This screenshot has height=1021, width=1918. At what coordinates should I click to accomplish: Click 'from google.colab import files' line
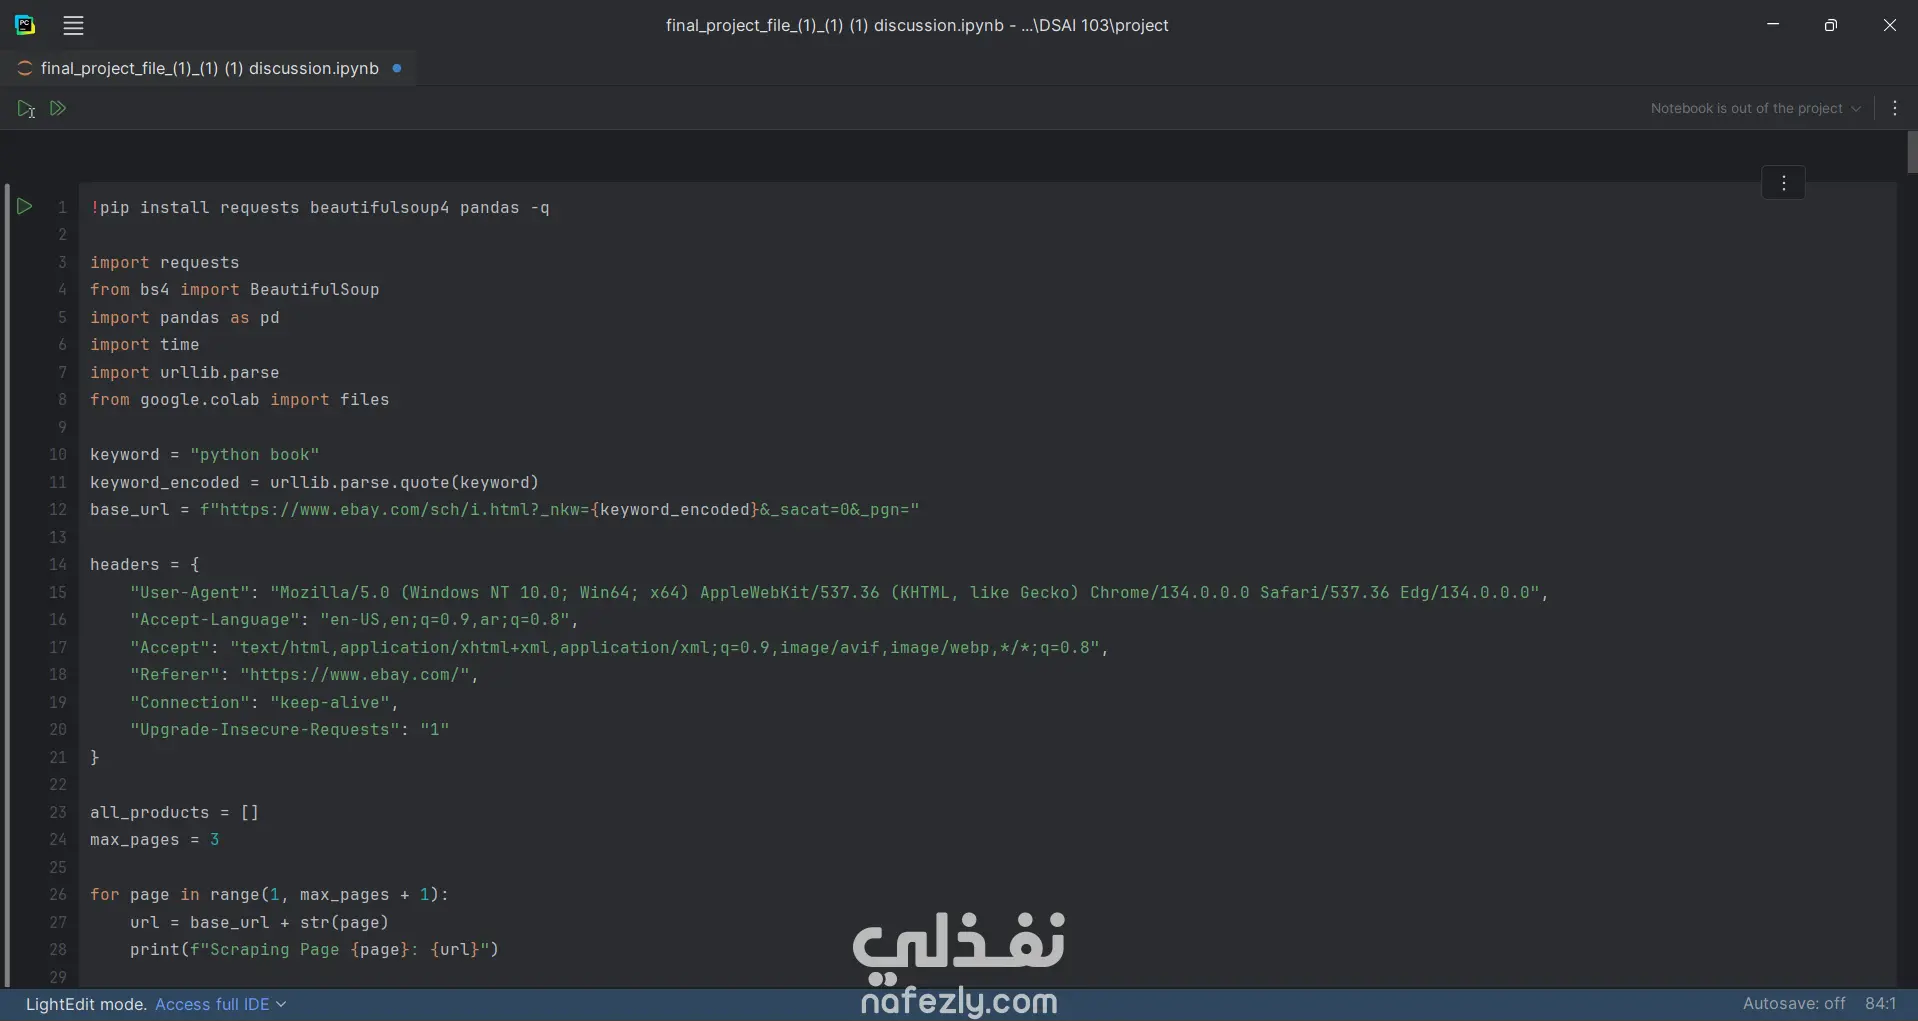pyautogui.click(x=240, y=400)
